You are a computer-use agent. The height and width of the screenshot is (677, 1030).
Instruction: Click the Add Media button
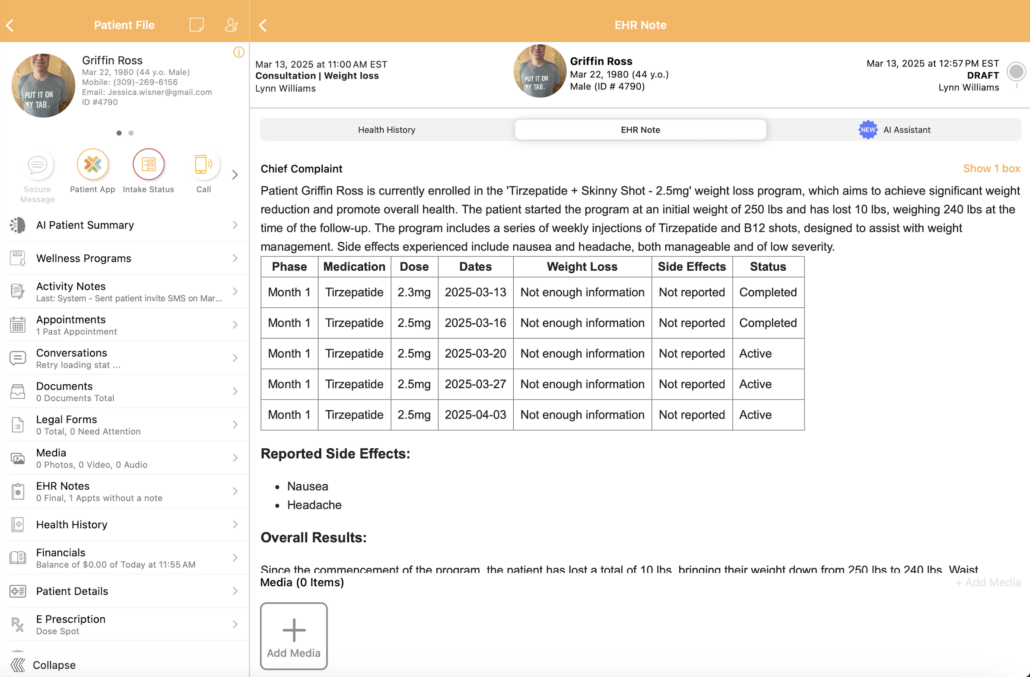tap(293, 635)
